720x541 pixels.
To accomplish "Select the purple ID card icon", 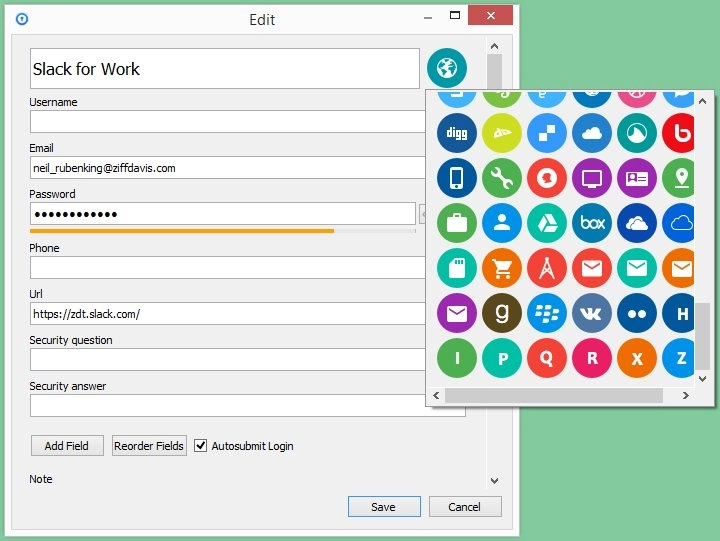I will pyautogui.click(x=637, y=178).
